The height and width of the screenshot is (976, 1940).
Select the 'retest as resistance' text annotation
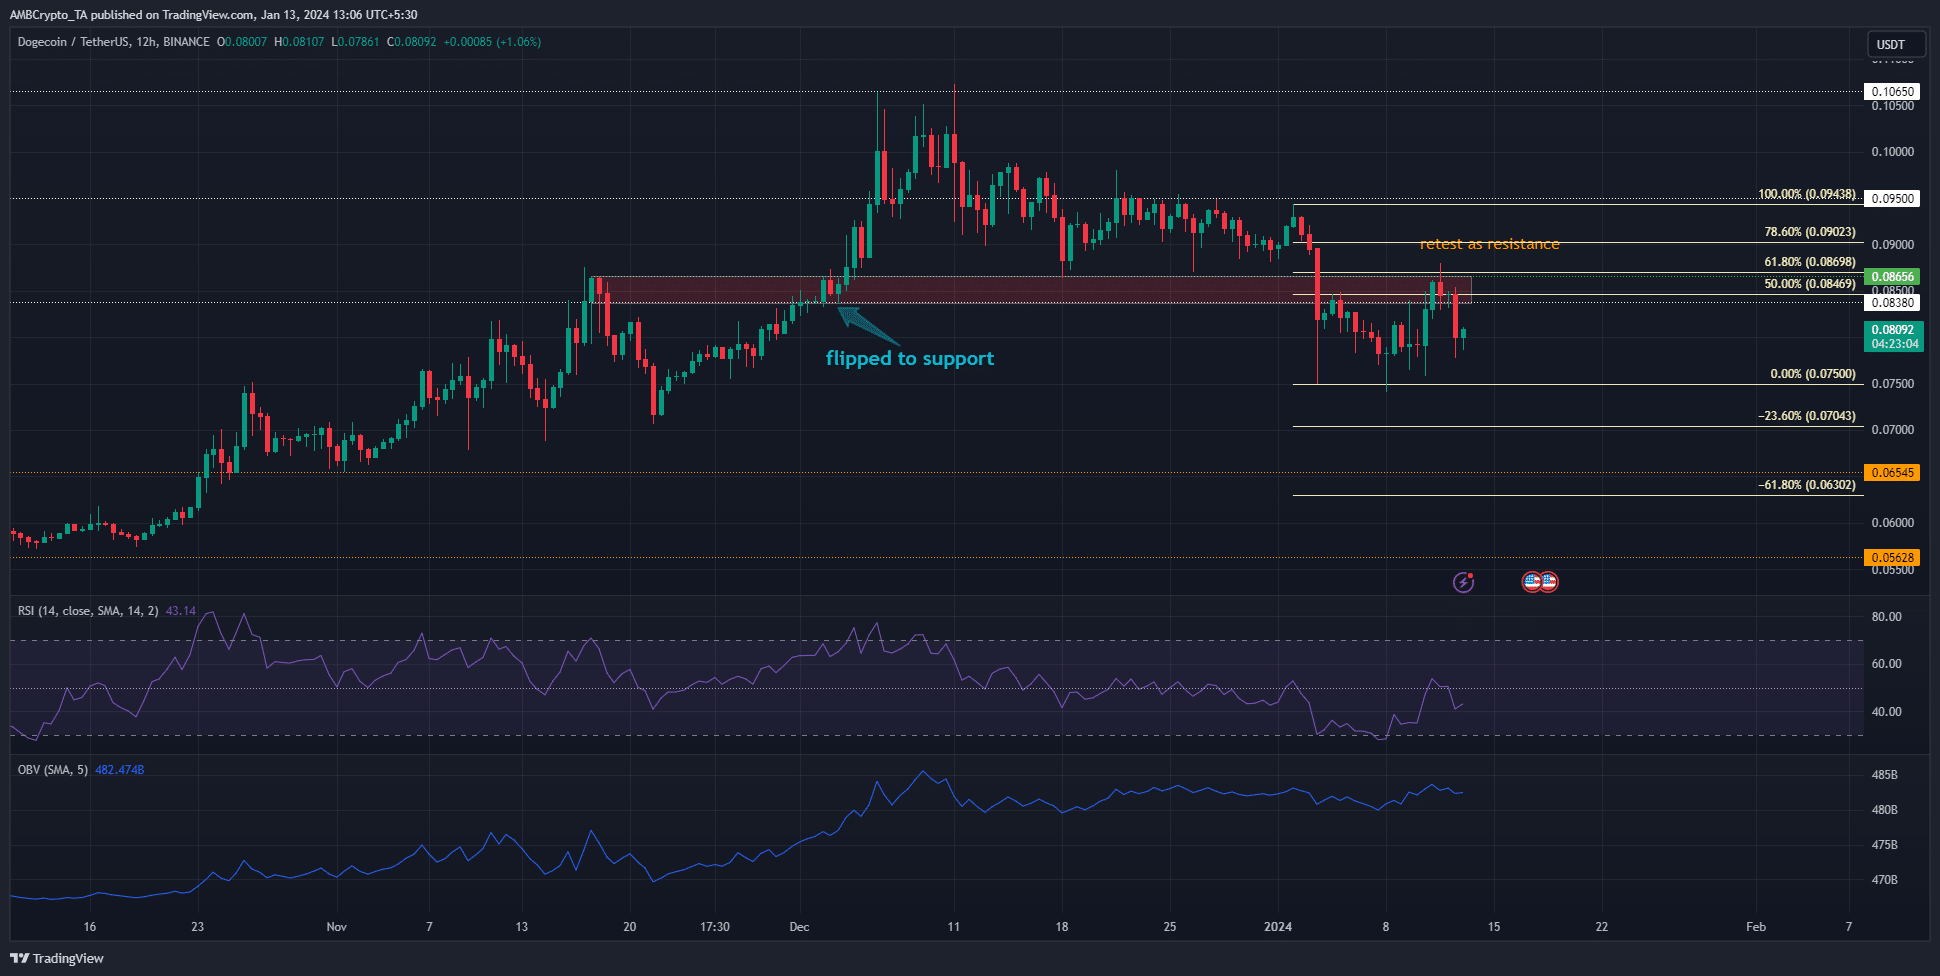pyautogui.click(x=1489, y=245)
